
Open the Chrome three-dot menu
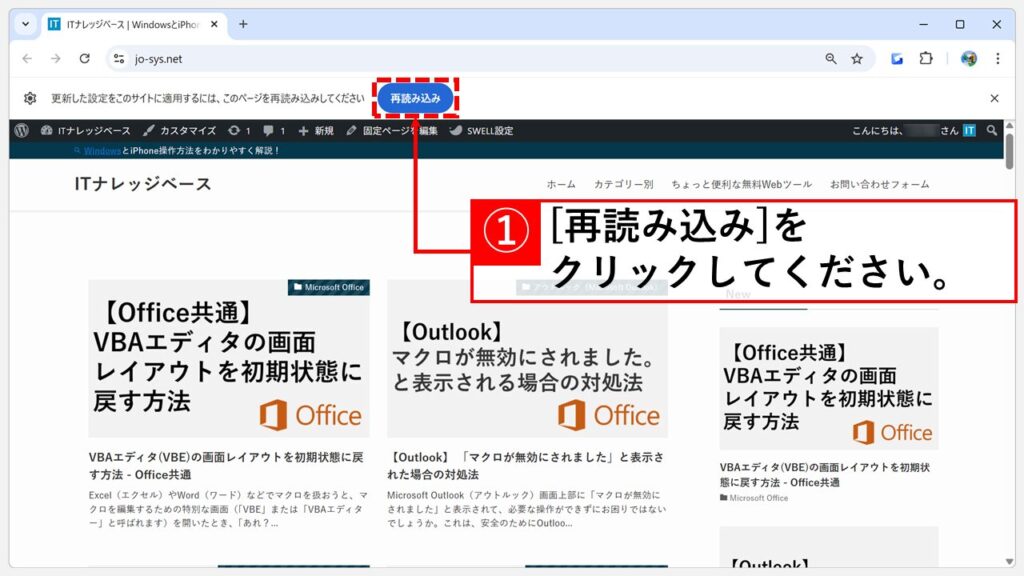[997, 59]
